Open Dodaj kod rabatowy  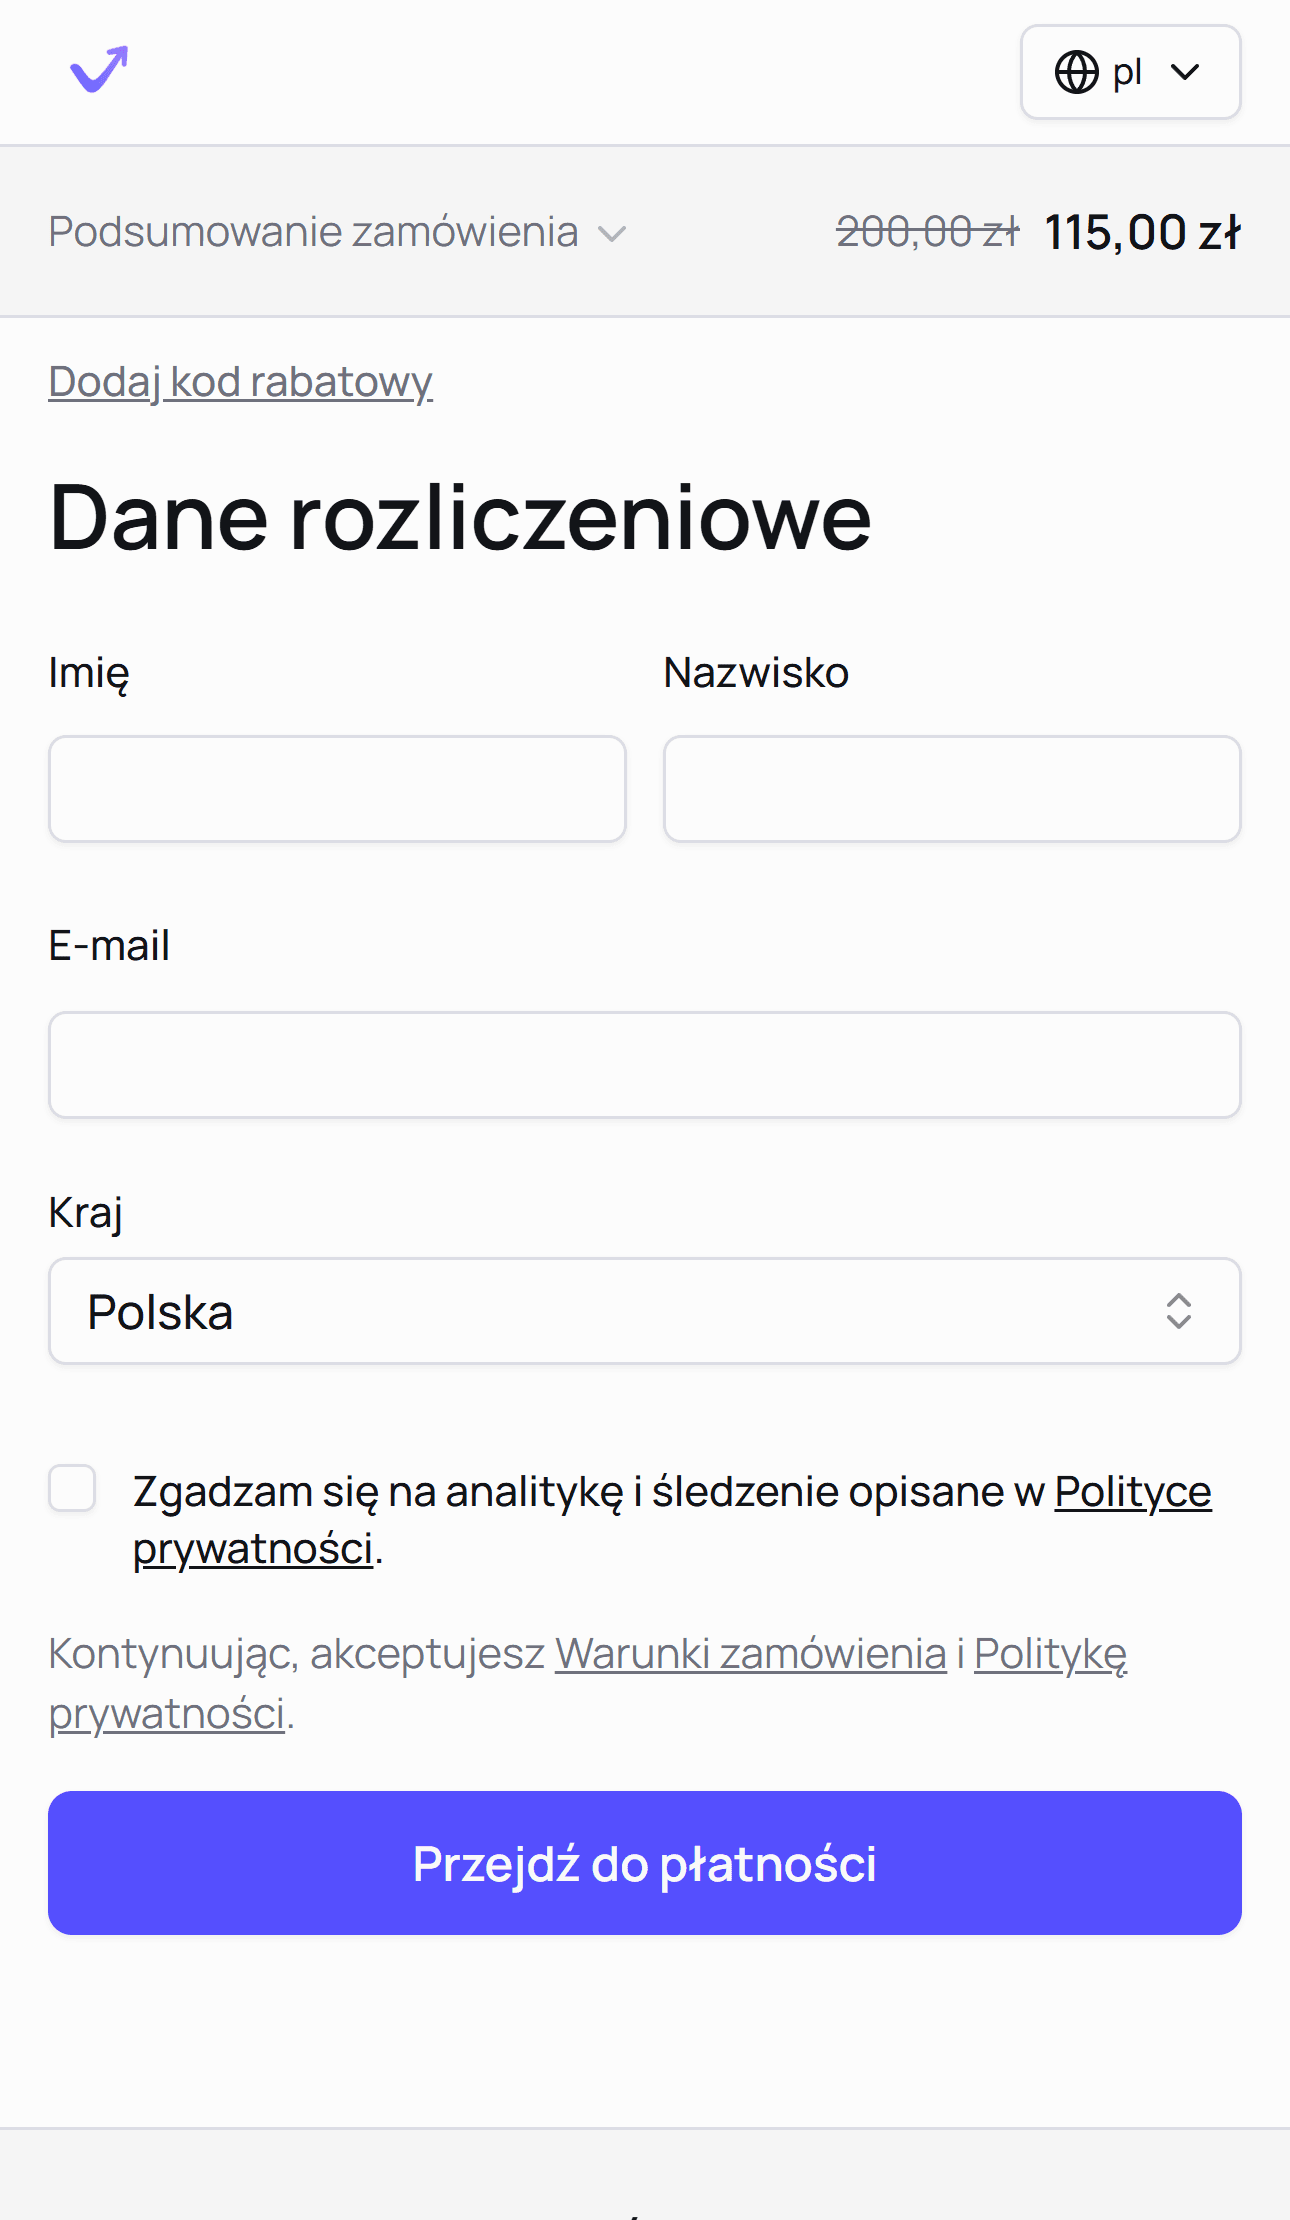point(240,382)
